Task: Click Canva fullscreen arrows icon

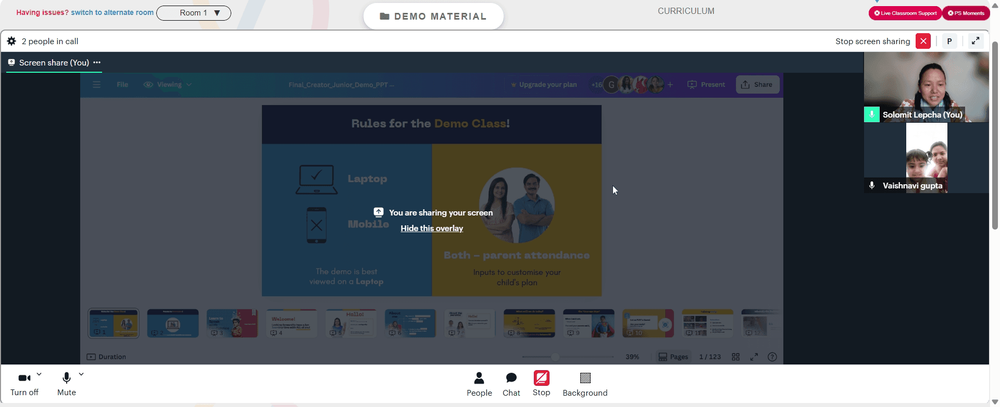Action: (754, 357)
